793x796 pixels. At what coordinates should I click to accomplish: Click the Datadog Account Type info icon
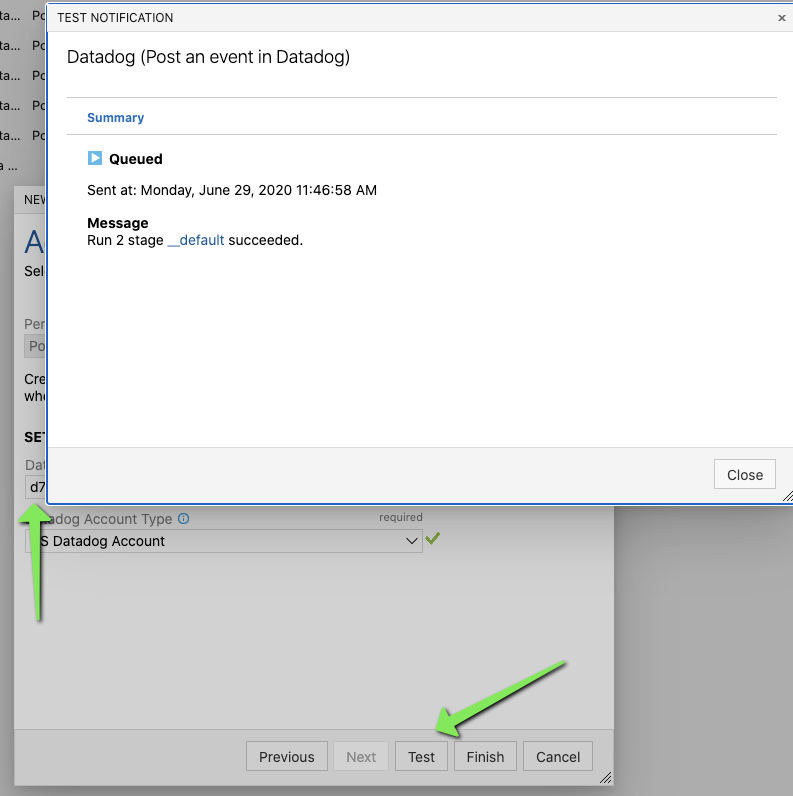point(184,518)
